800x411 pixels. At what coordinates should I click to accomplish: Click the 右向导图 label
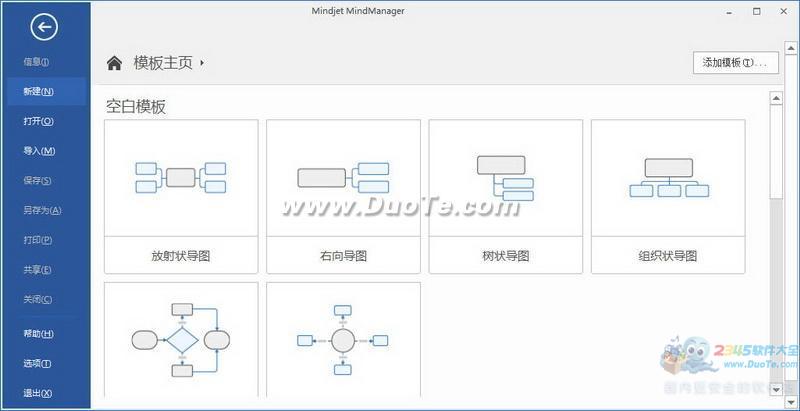(343, 256)
